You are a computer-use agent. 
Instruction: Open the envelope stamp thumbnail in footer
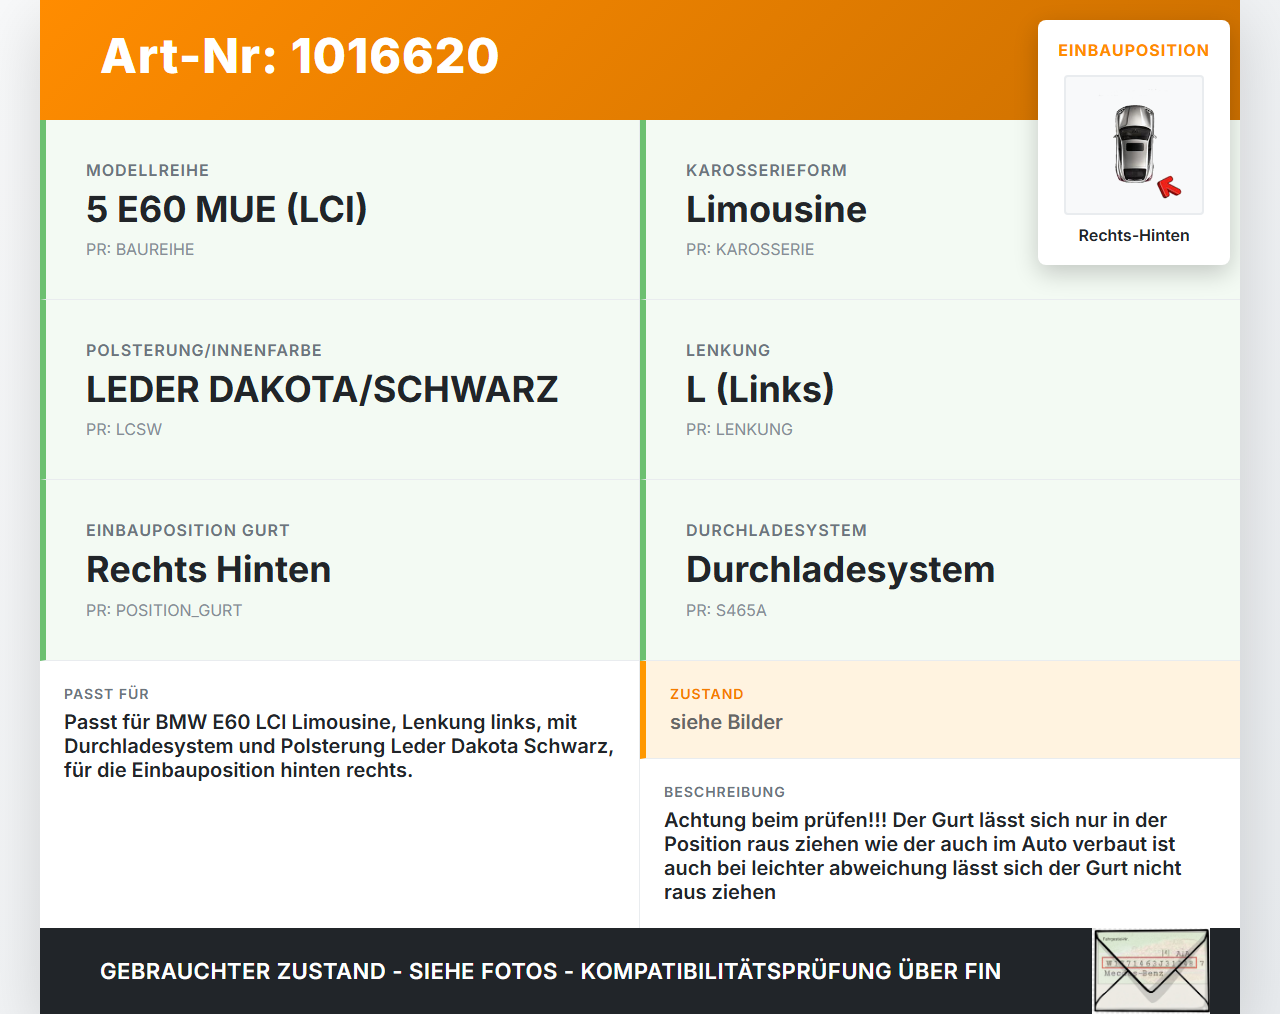1151,971
